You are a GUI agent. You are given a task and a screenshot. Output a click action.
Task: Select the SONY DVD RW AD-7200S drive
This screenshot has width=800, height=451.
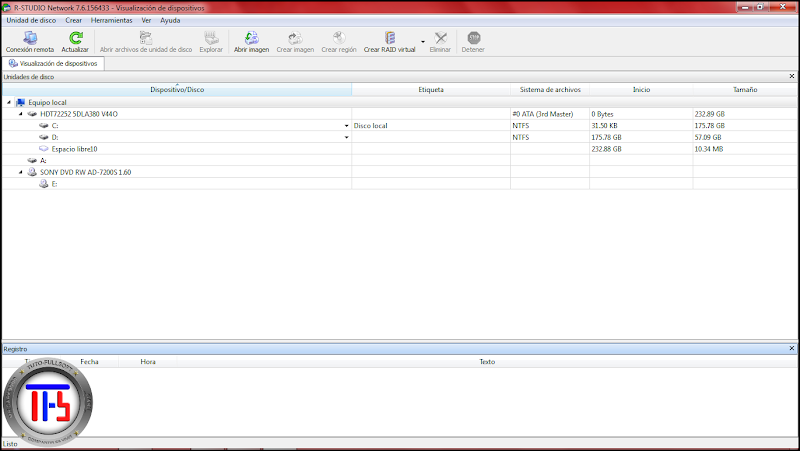click(x=85, y=172)
